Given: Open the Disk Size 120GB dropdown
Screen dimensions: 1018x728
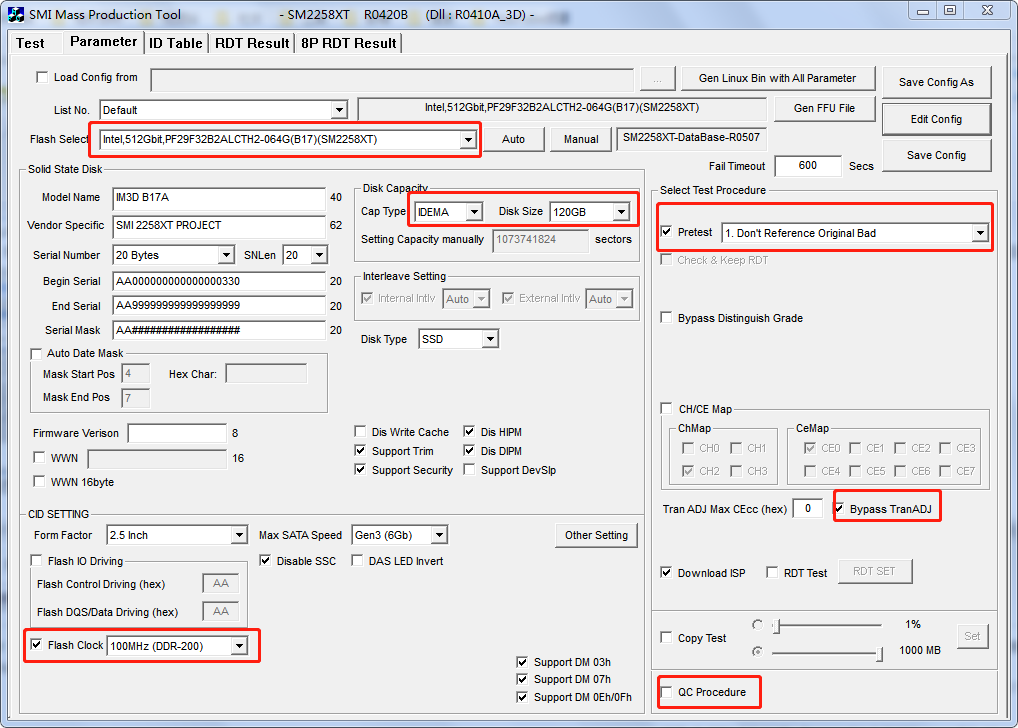Looking at the screenshot, I should coord(621,212).
